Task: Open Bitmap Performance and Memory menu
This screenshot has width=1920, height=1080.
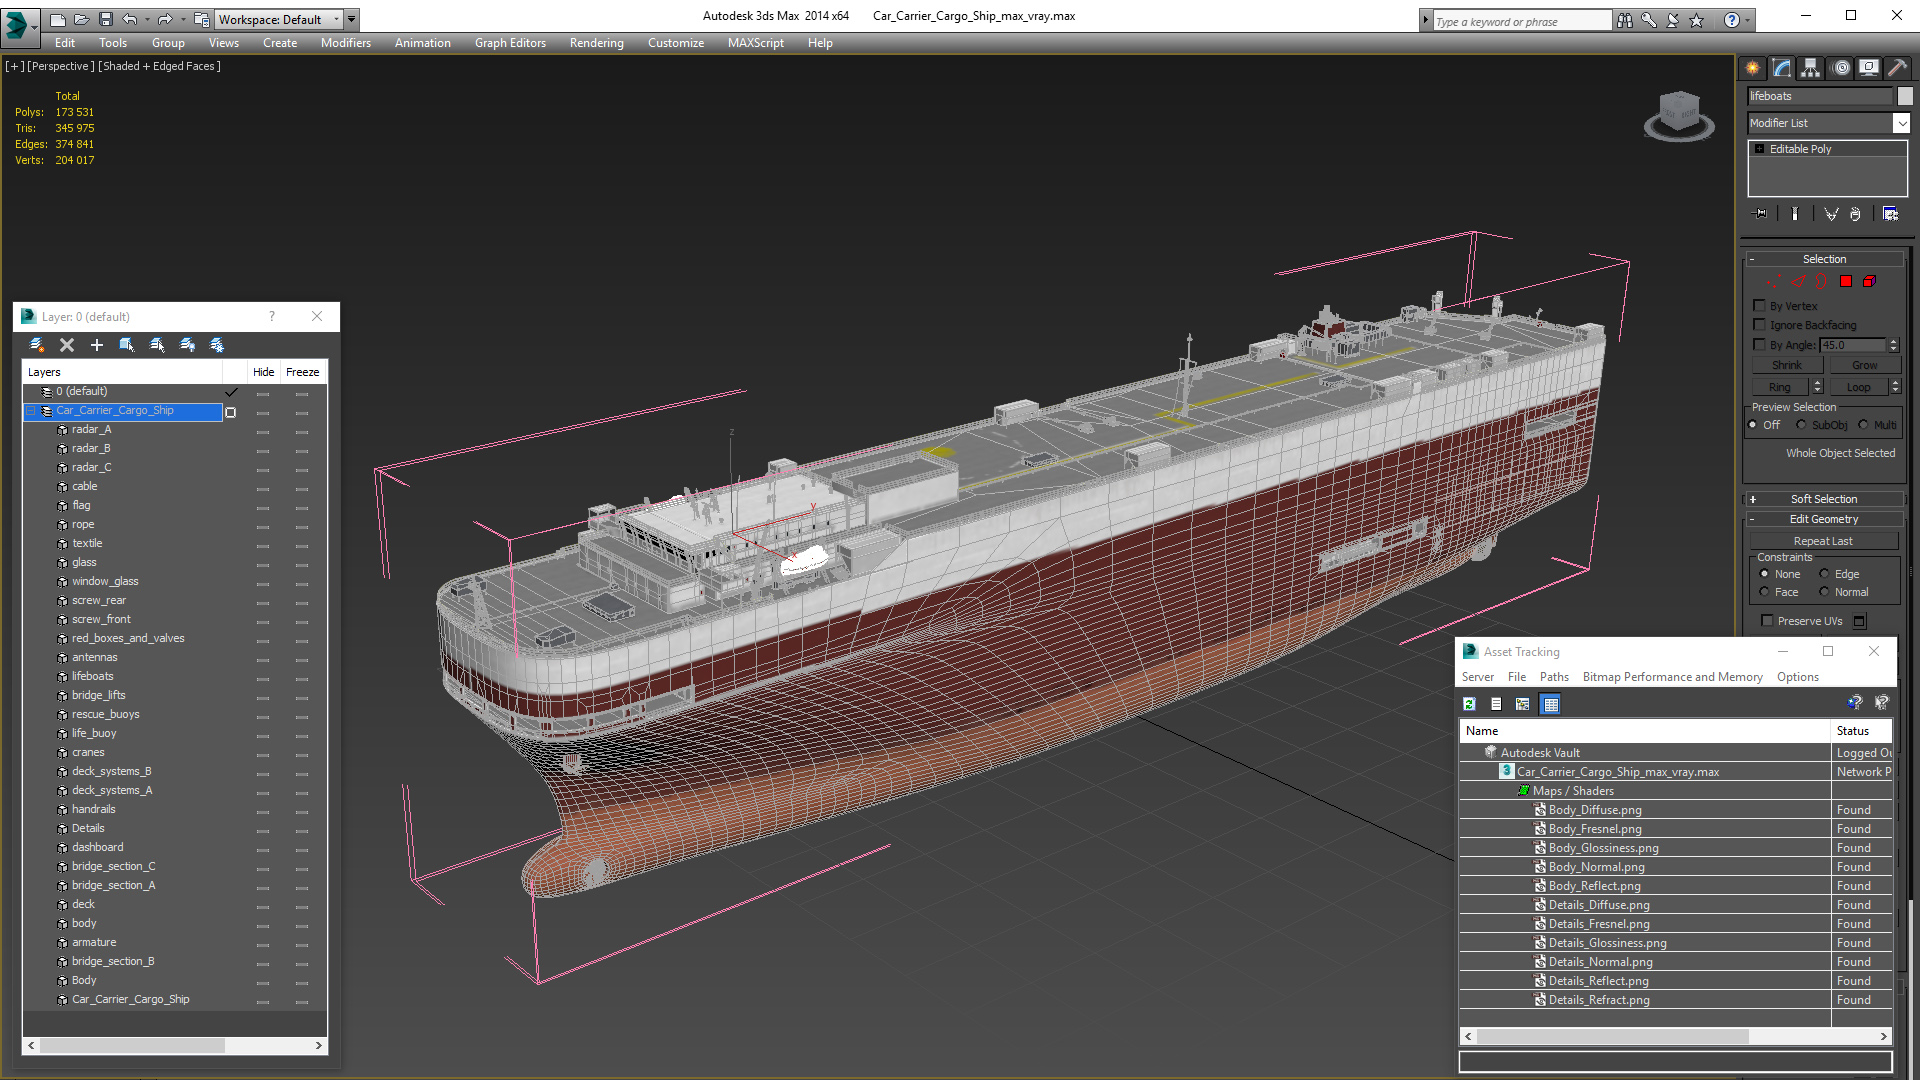Action: point(1672,677)
